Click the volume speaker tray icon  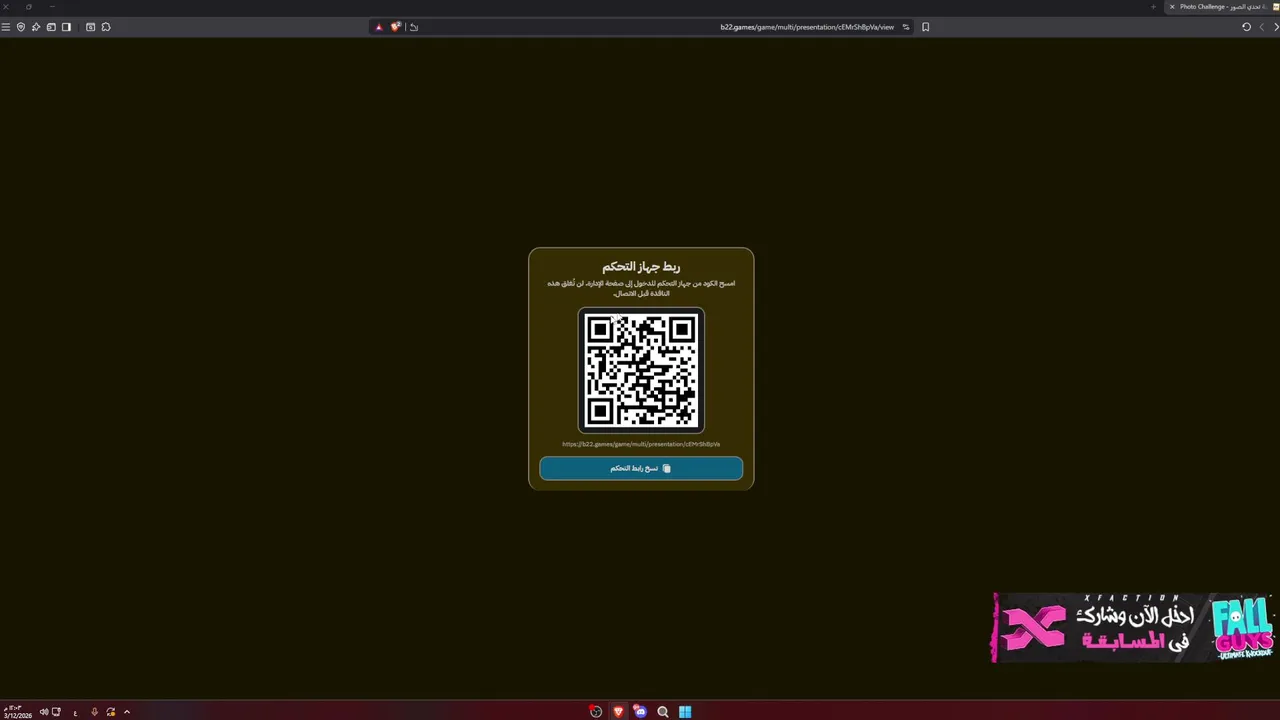click(x=44, y=712)
